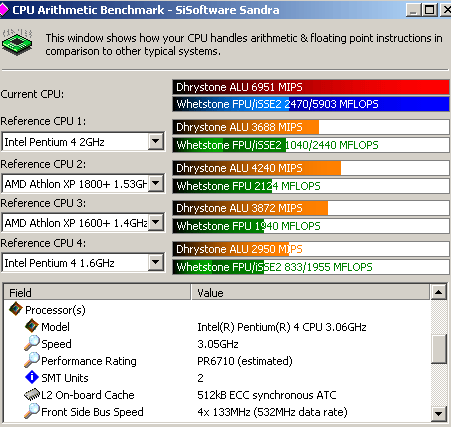Click the Value column header
The image size is (451, 427).
(311, 292)
